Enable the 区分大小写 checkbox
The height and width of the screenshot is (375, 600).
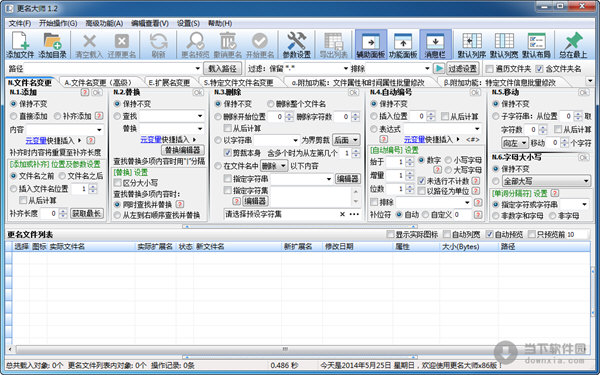118,183
